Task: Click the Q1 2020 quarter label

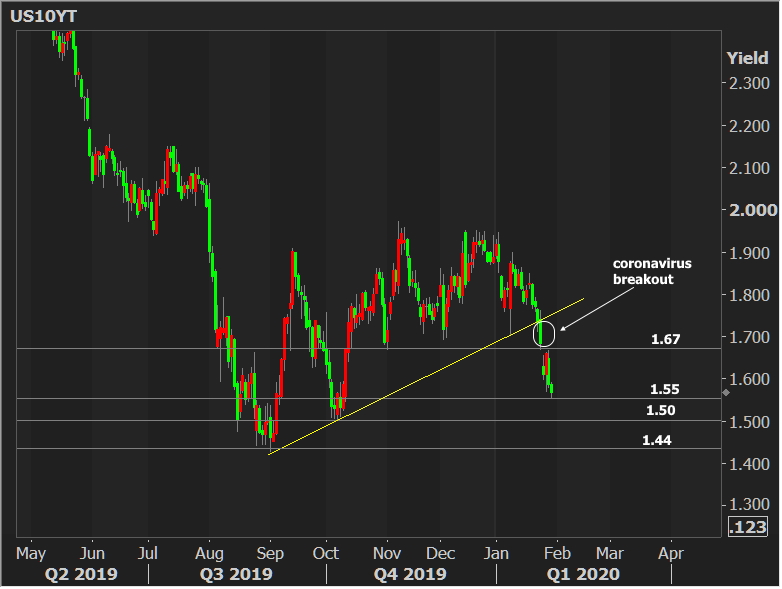Action: tap(580, 574)
